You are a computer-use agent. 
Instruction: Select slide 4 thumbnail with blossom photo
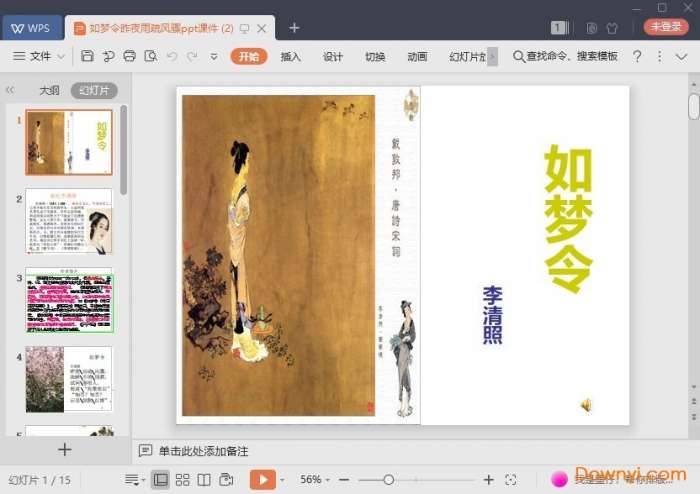[69, 379]
